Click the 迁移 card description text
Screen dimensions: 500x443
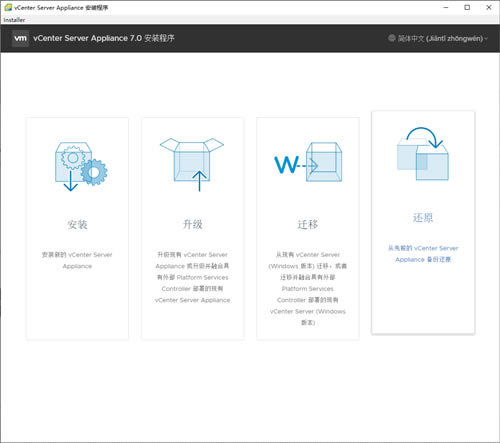click(x=308, y=289)
